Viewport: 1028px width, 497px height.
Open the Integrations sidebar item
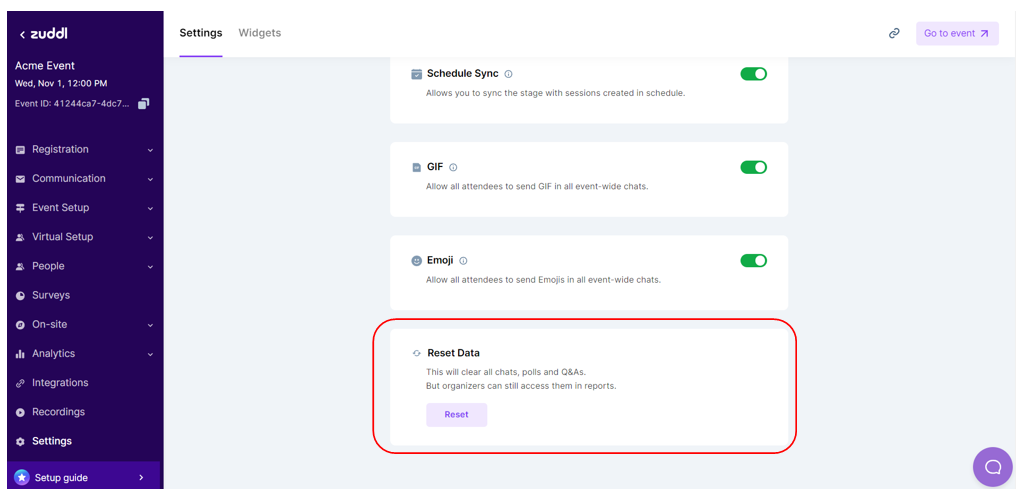pos(60,383)
